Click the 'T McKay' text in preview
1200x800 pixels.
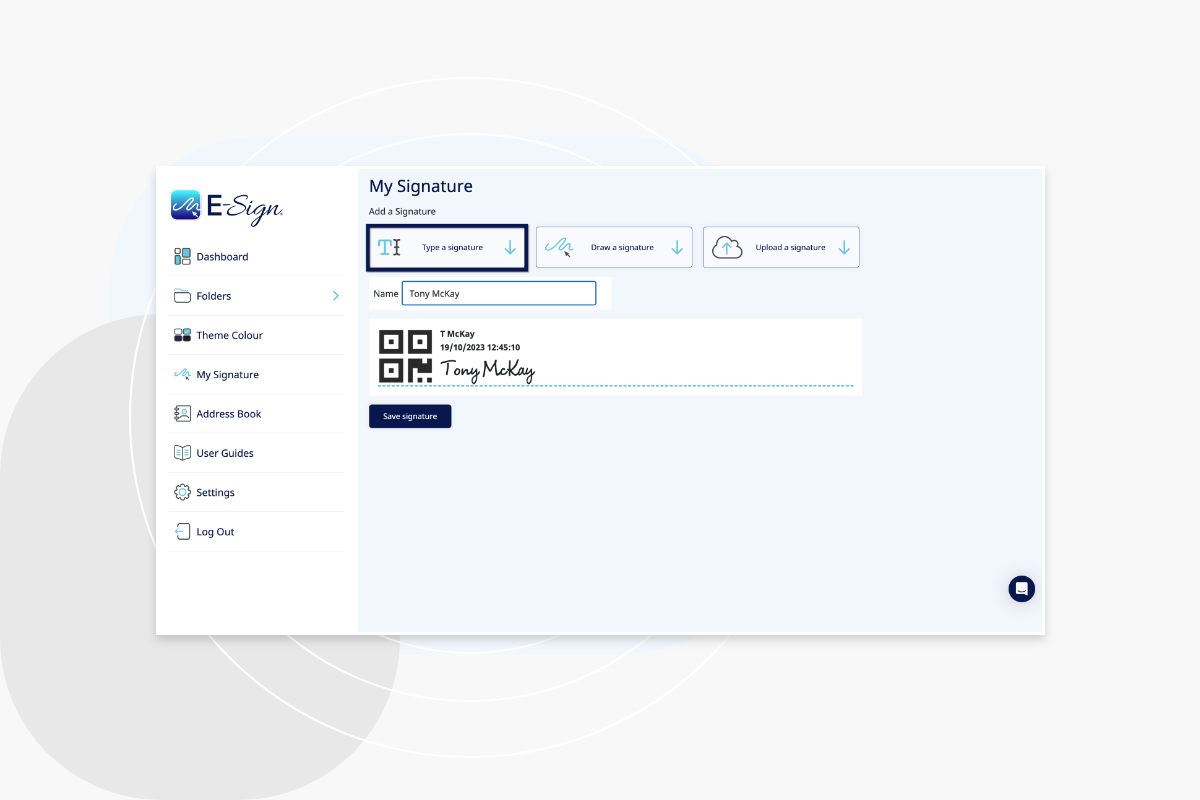coord(457,334)
